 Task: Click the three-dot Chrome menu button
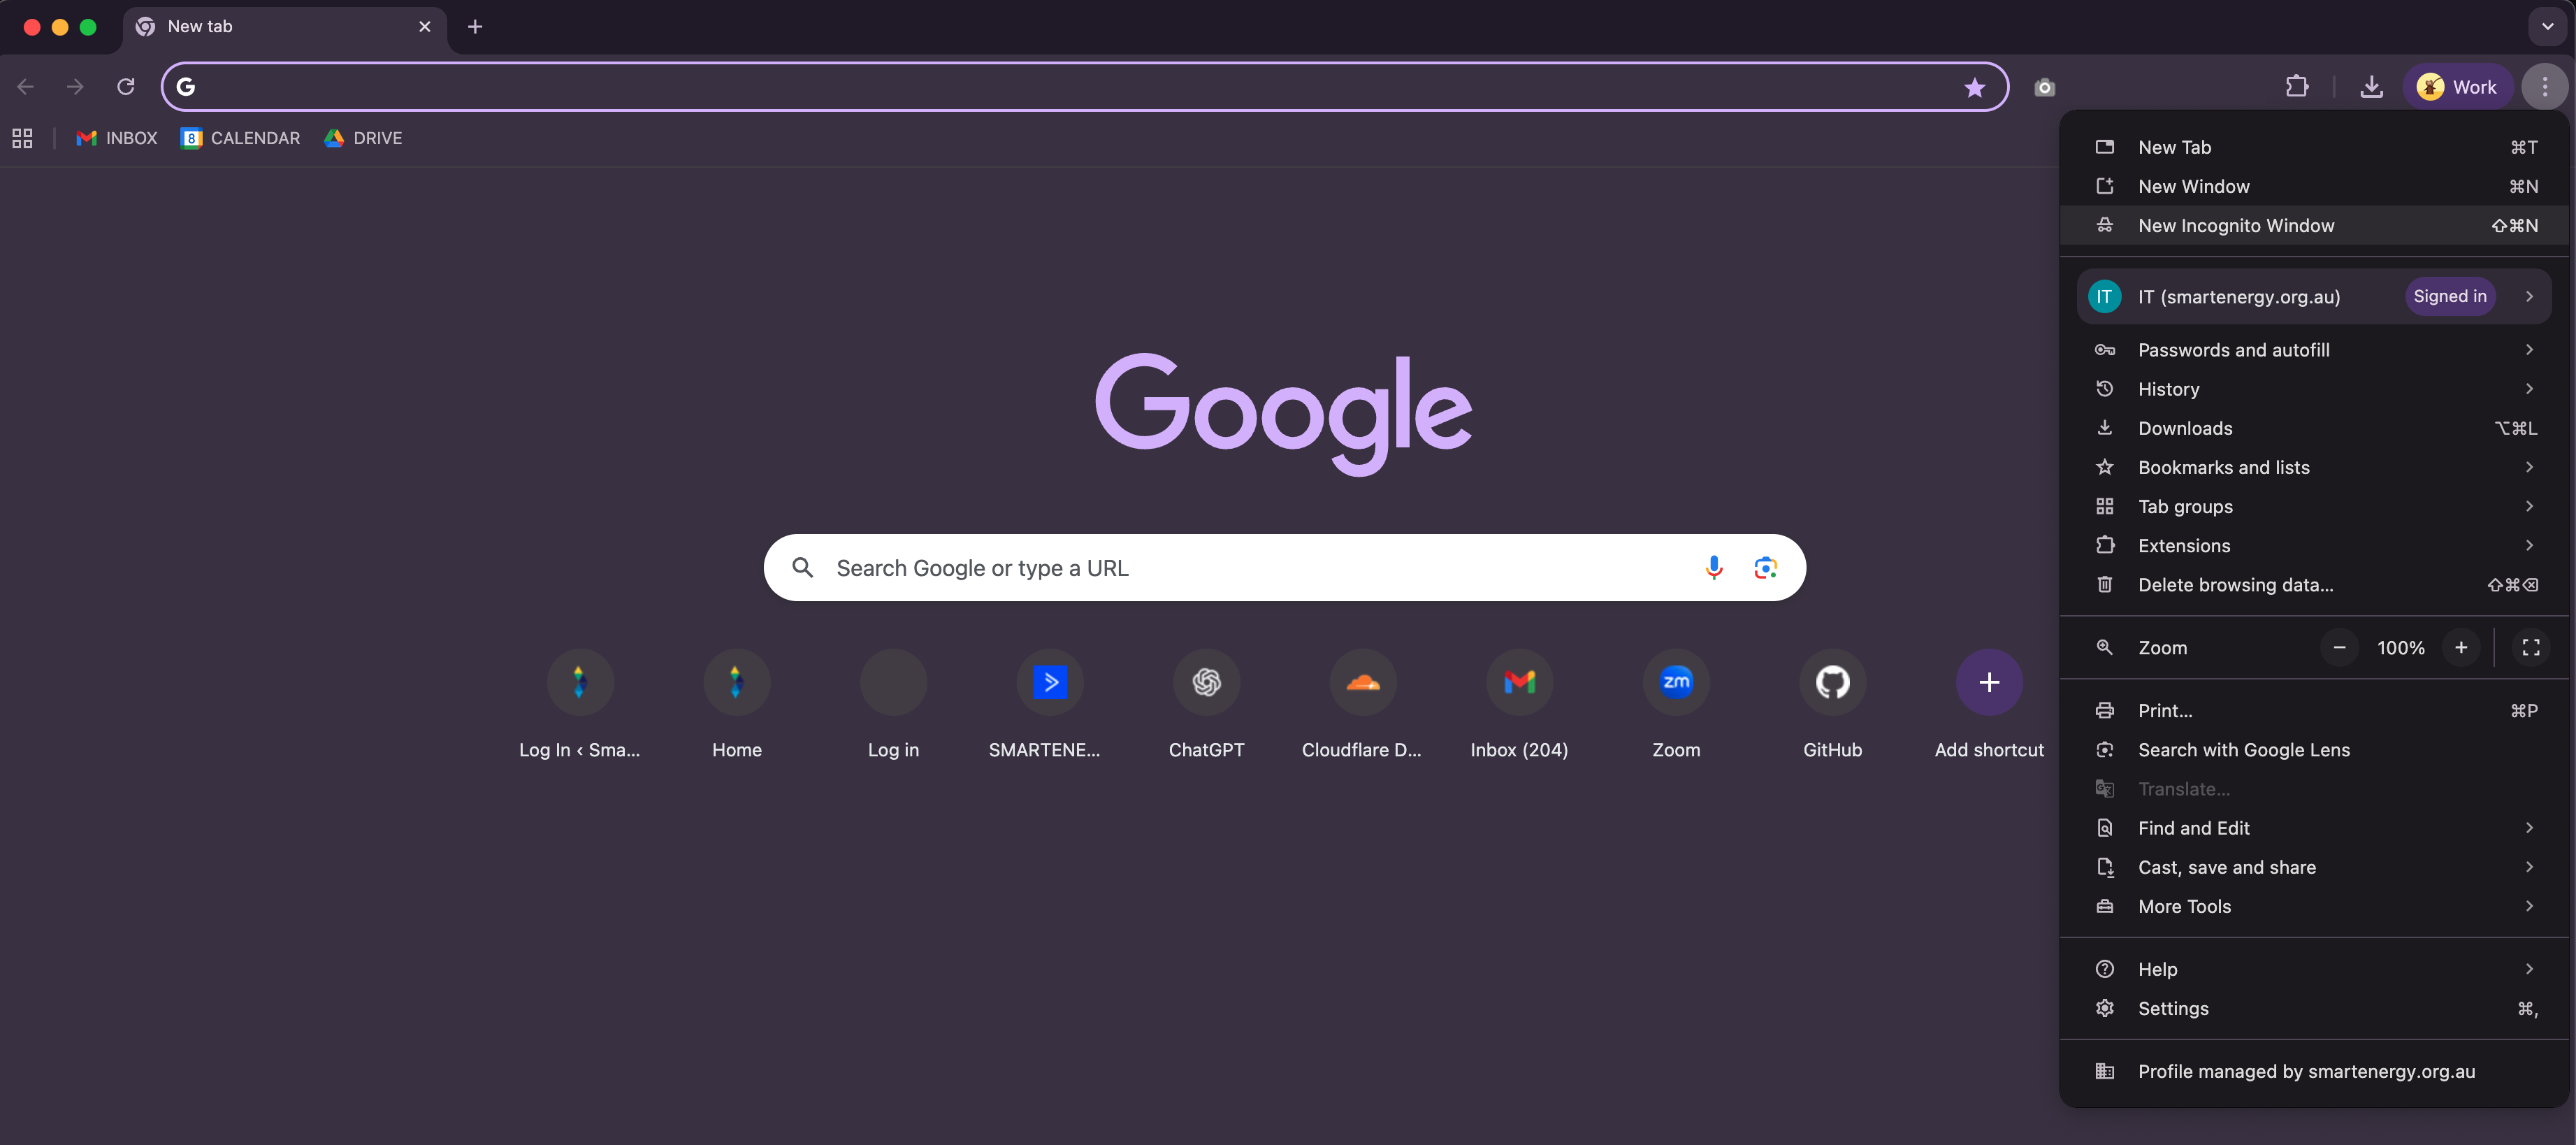point(2544,87)
